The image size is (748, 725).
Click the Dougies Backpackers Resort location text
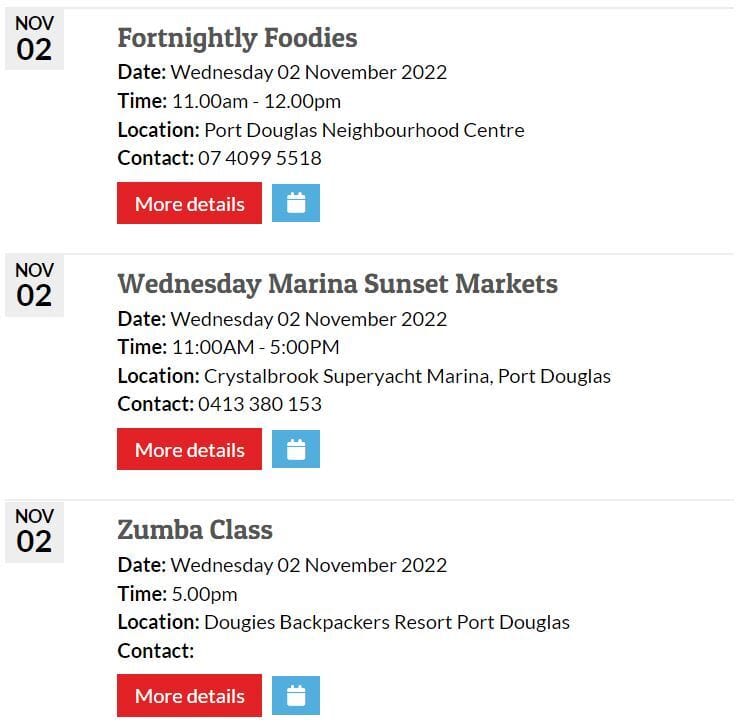[x=387, y=622]
